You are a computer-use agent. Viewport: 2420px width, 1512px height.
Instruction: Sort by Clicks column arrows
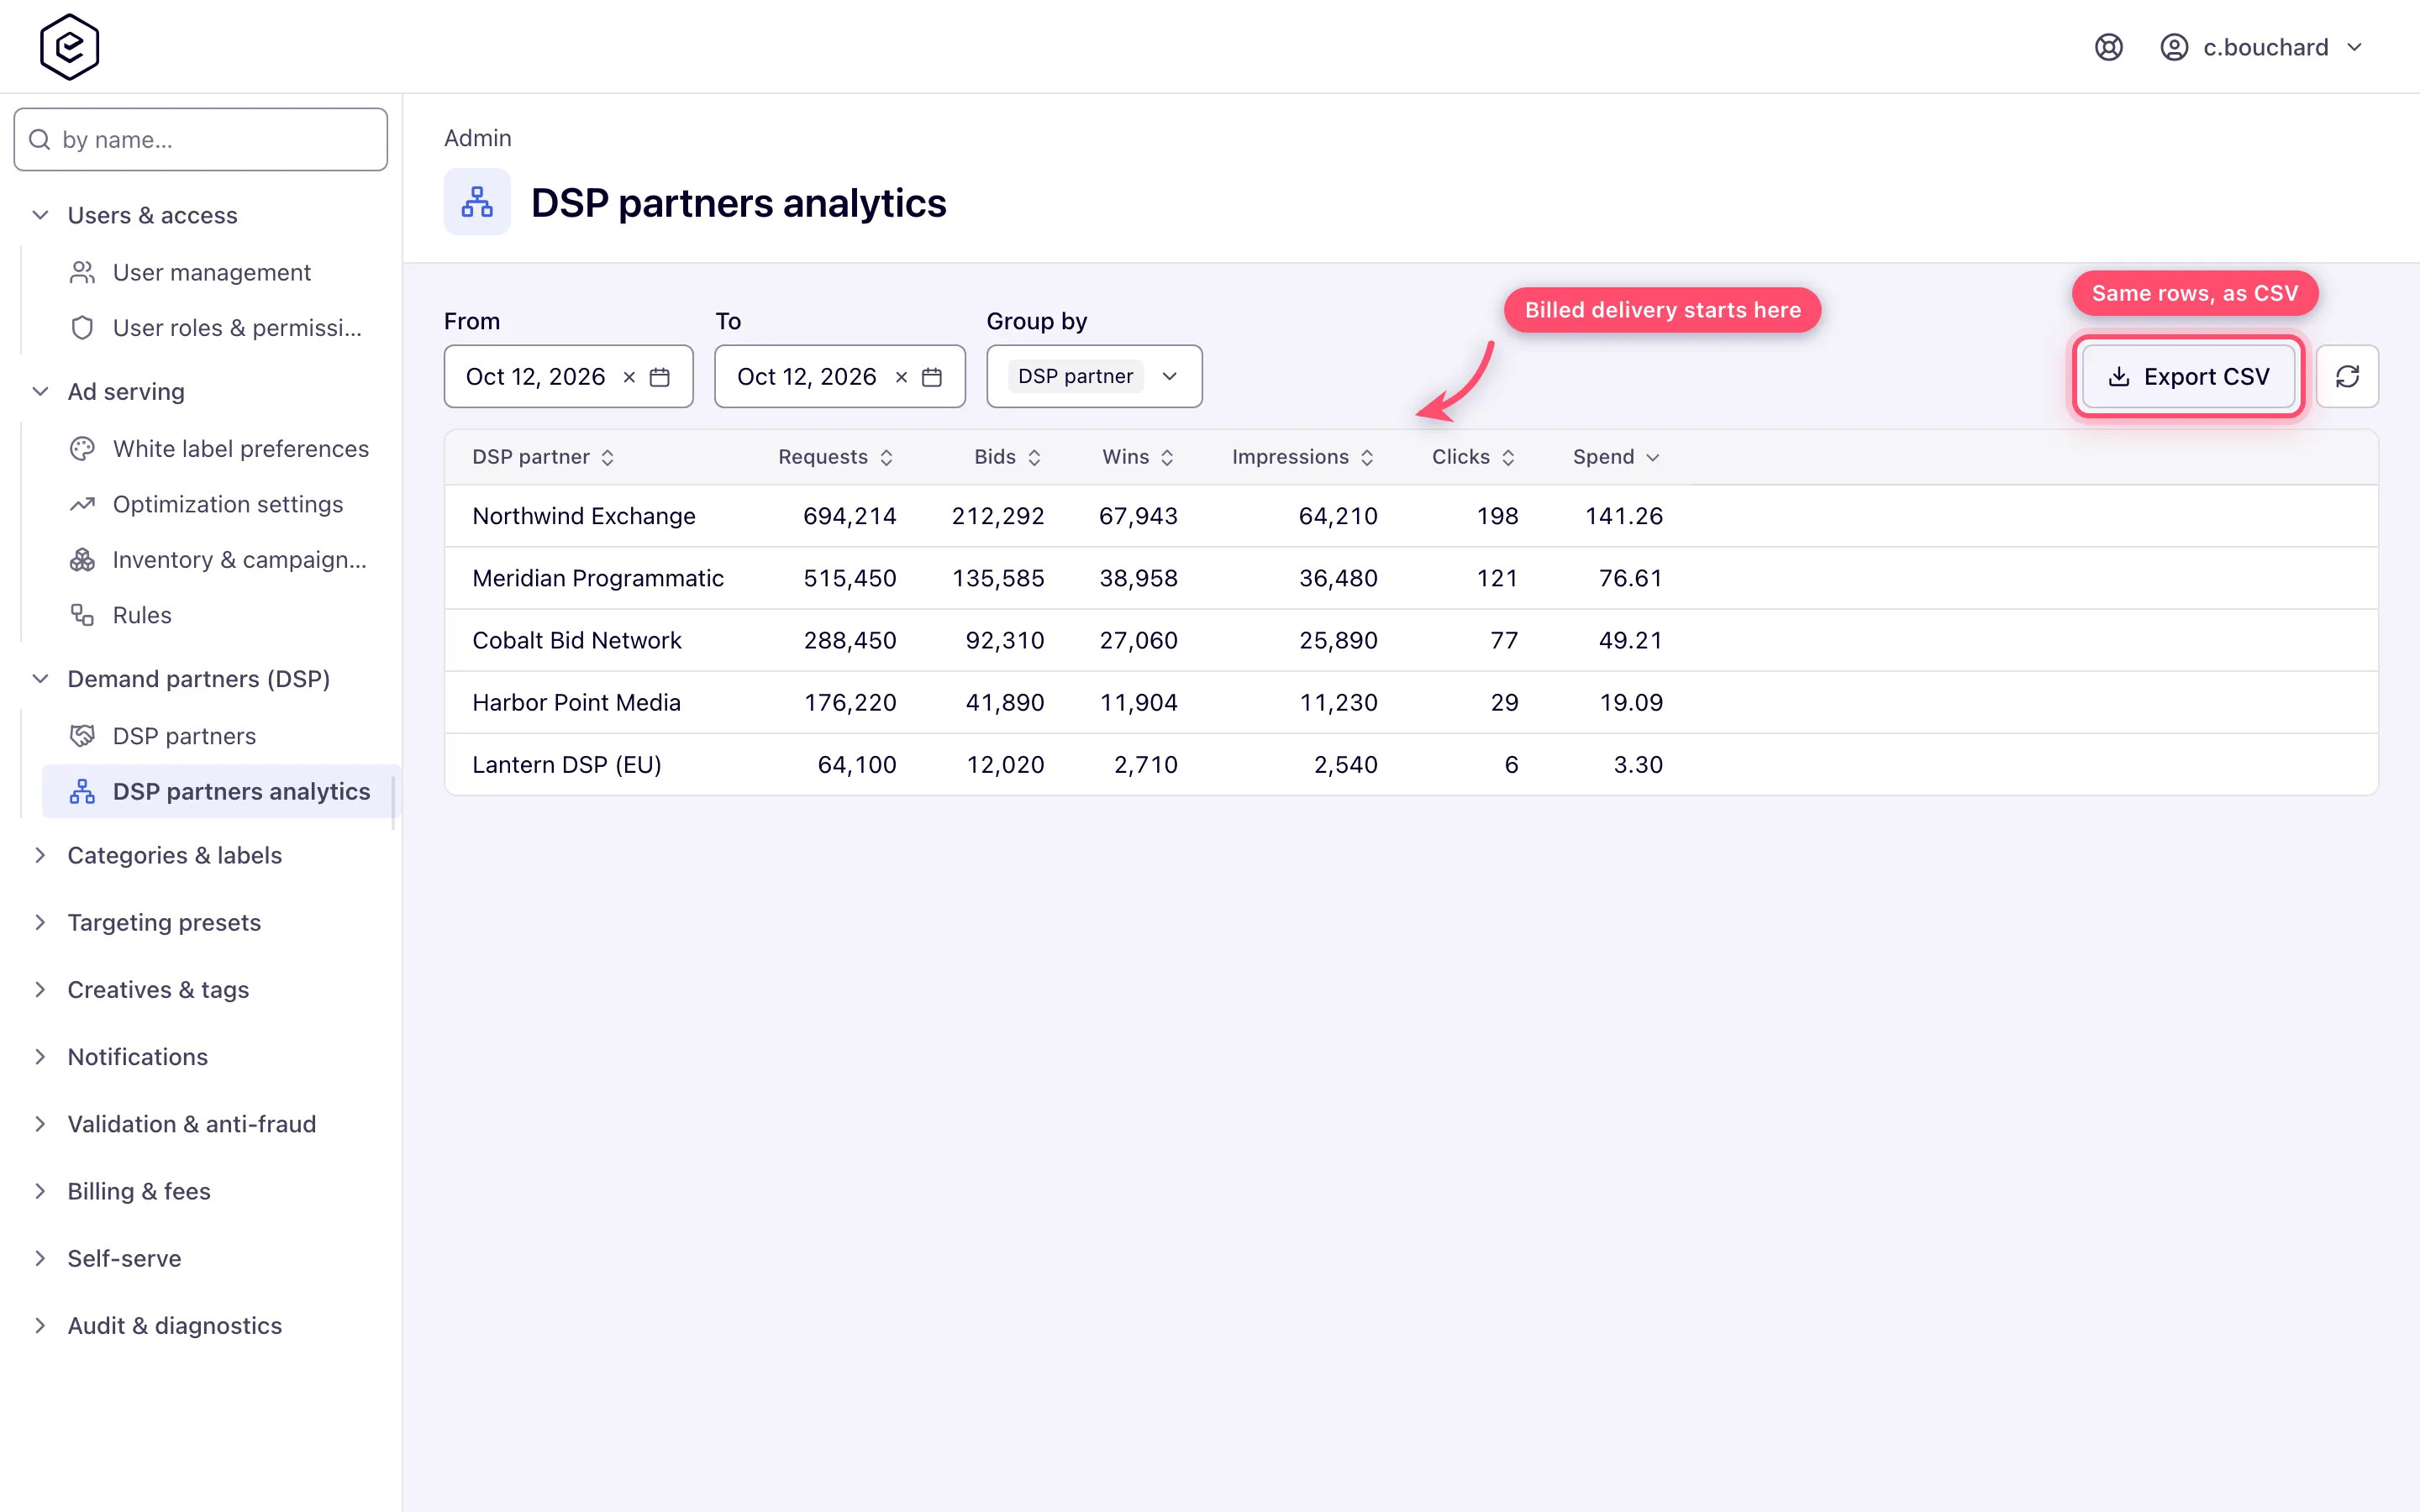(x=1508, y=457)
